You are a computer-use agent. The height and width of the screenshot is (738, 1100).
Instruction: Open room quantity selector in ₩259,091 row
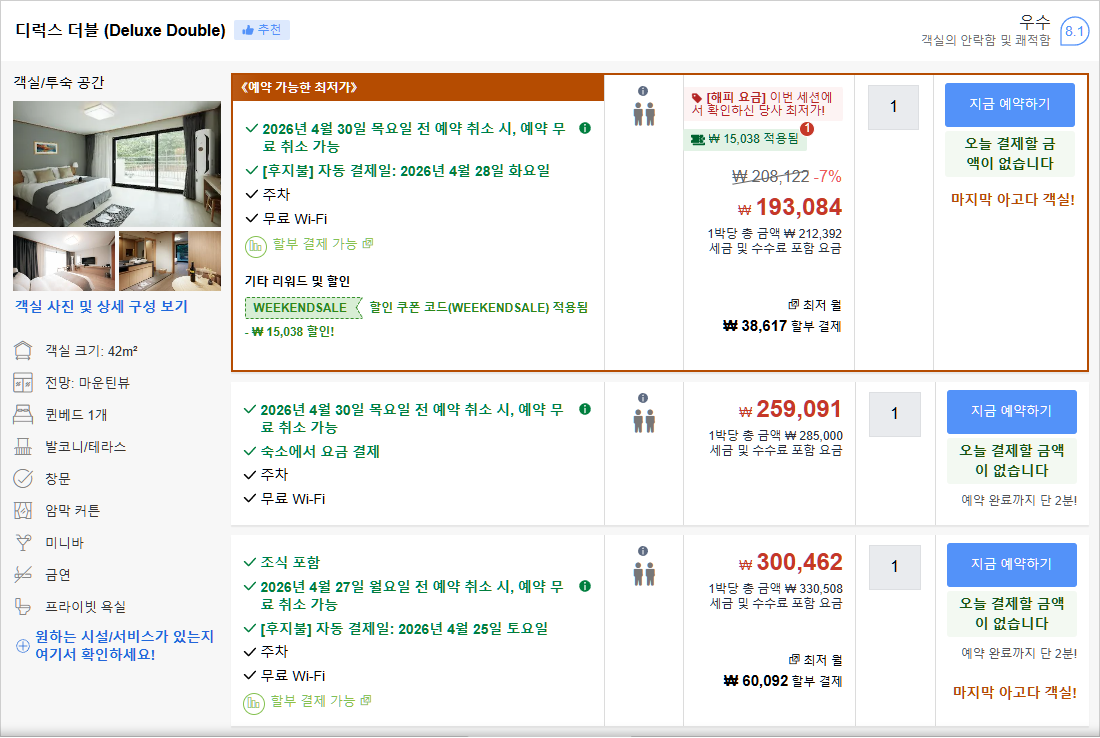coord(894,414)
